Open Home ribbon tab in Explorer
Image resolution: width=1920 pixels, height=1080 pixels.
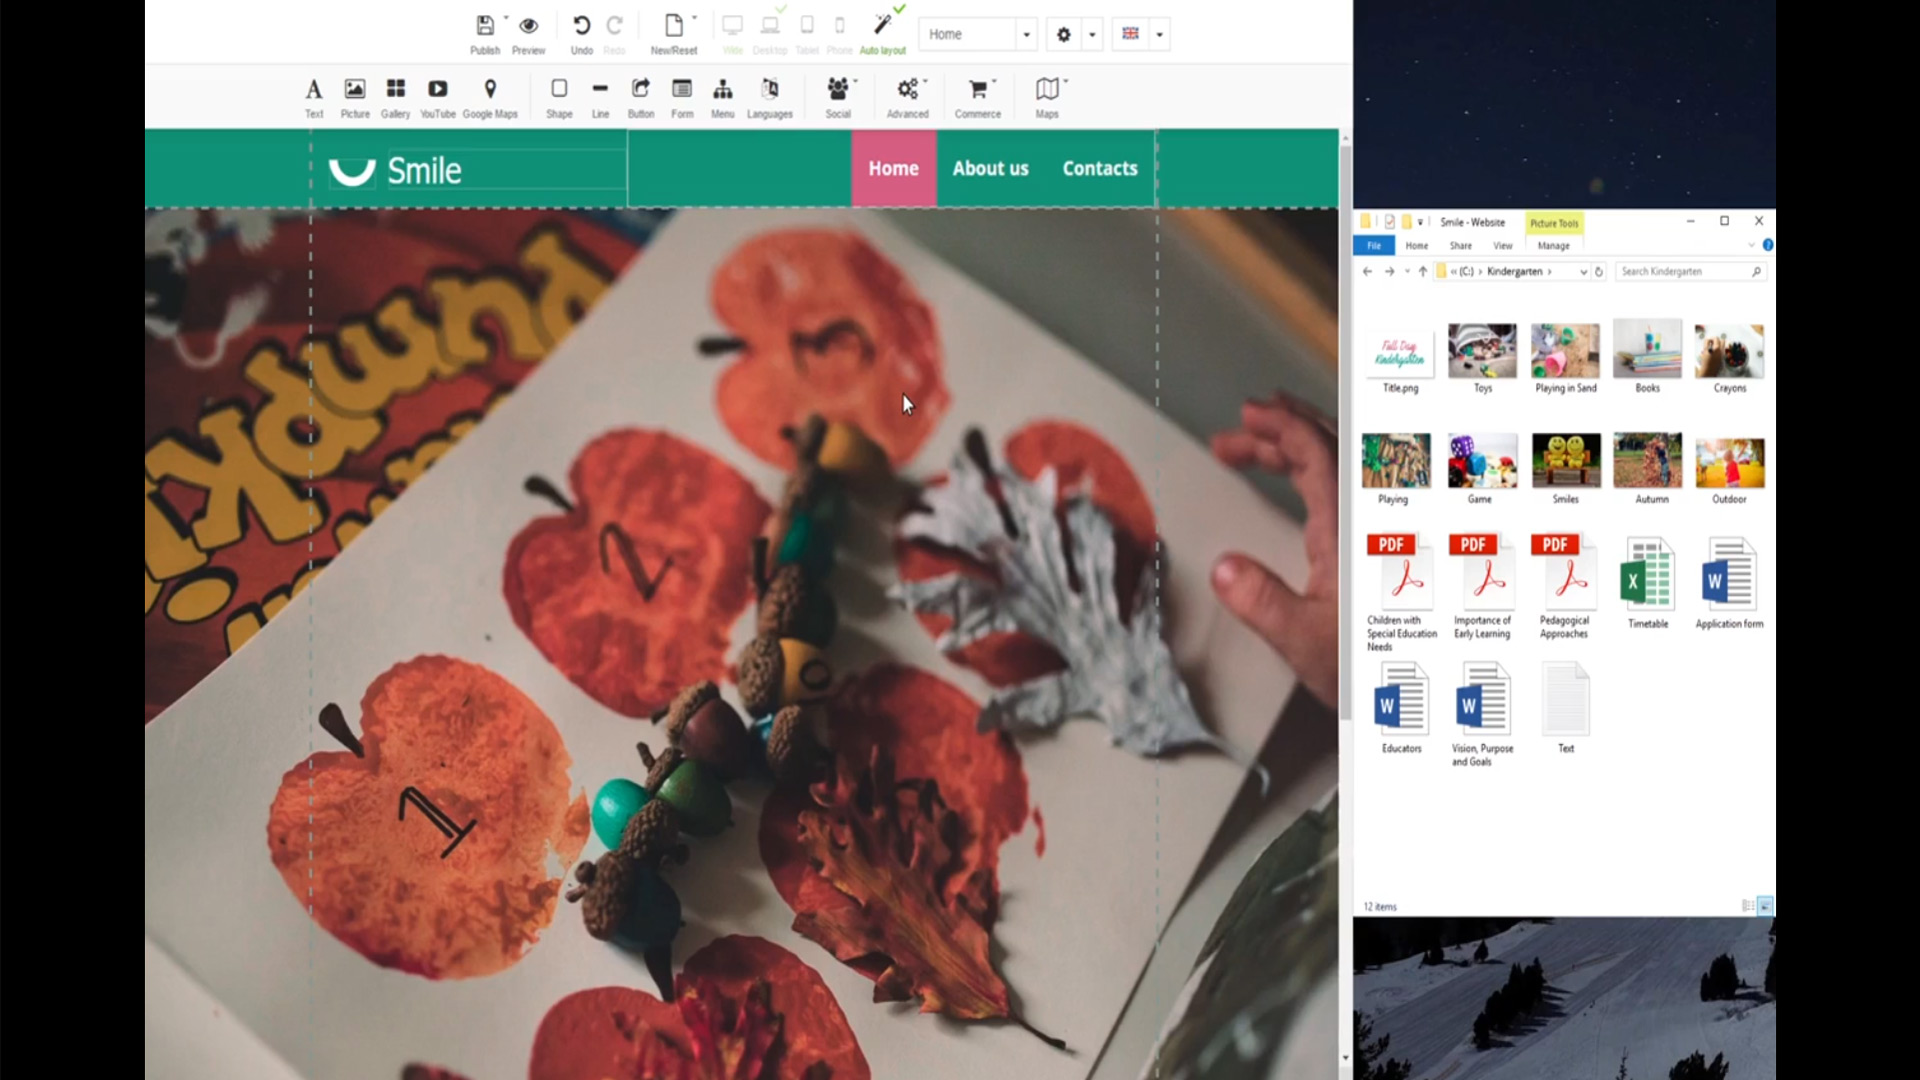pos(1417,245)
